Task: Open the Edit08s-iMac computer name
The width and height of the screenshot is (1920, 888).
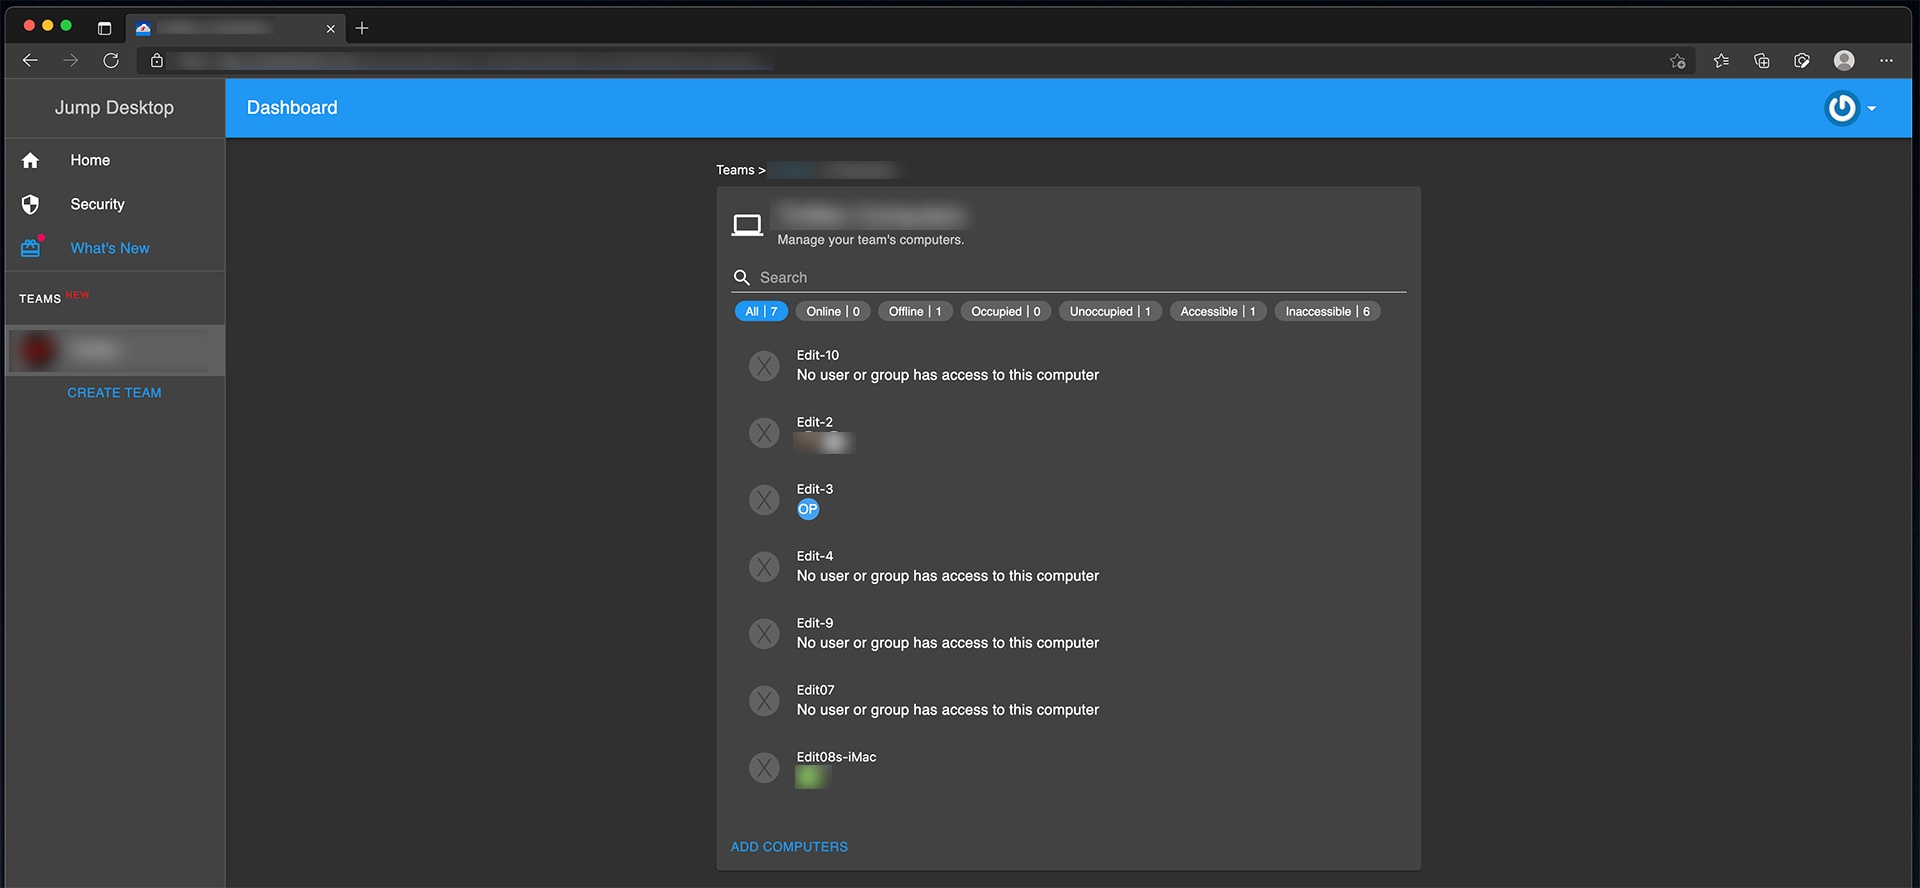Action: tap(836, 757)
